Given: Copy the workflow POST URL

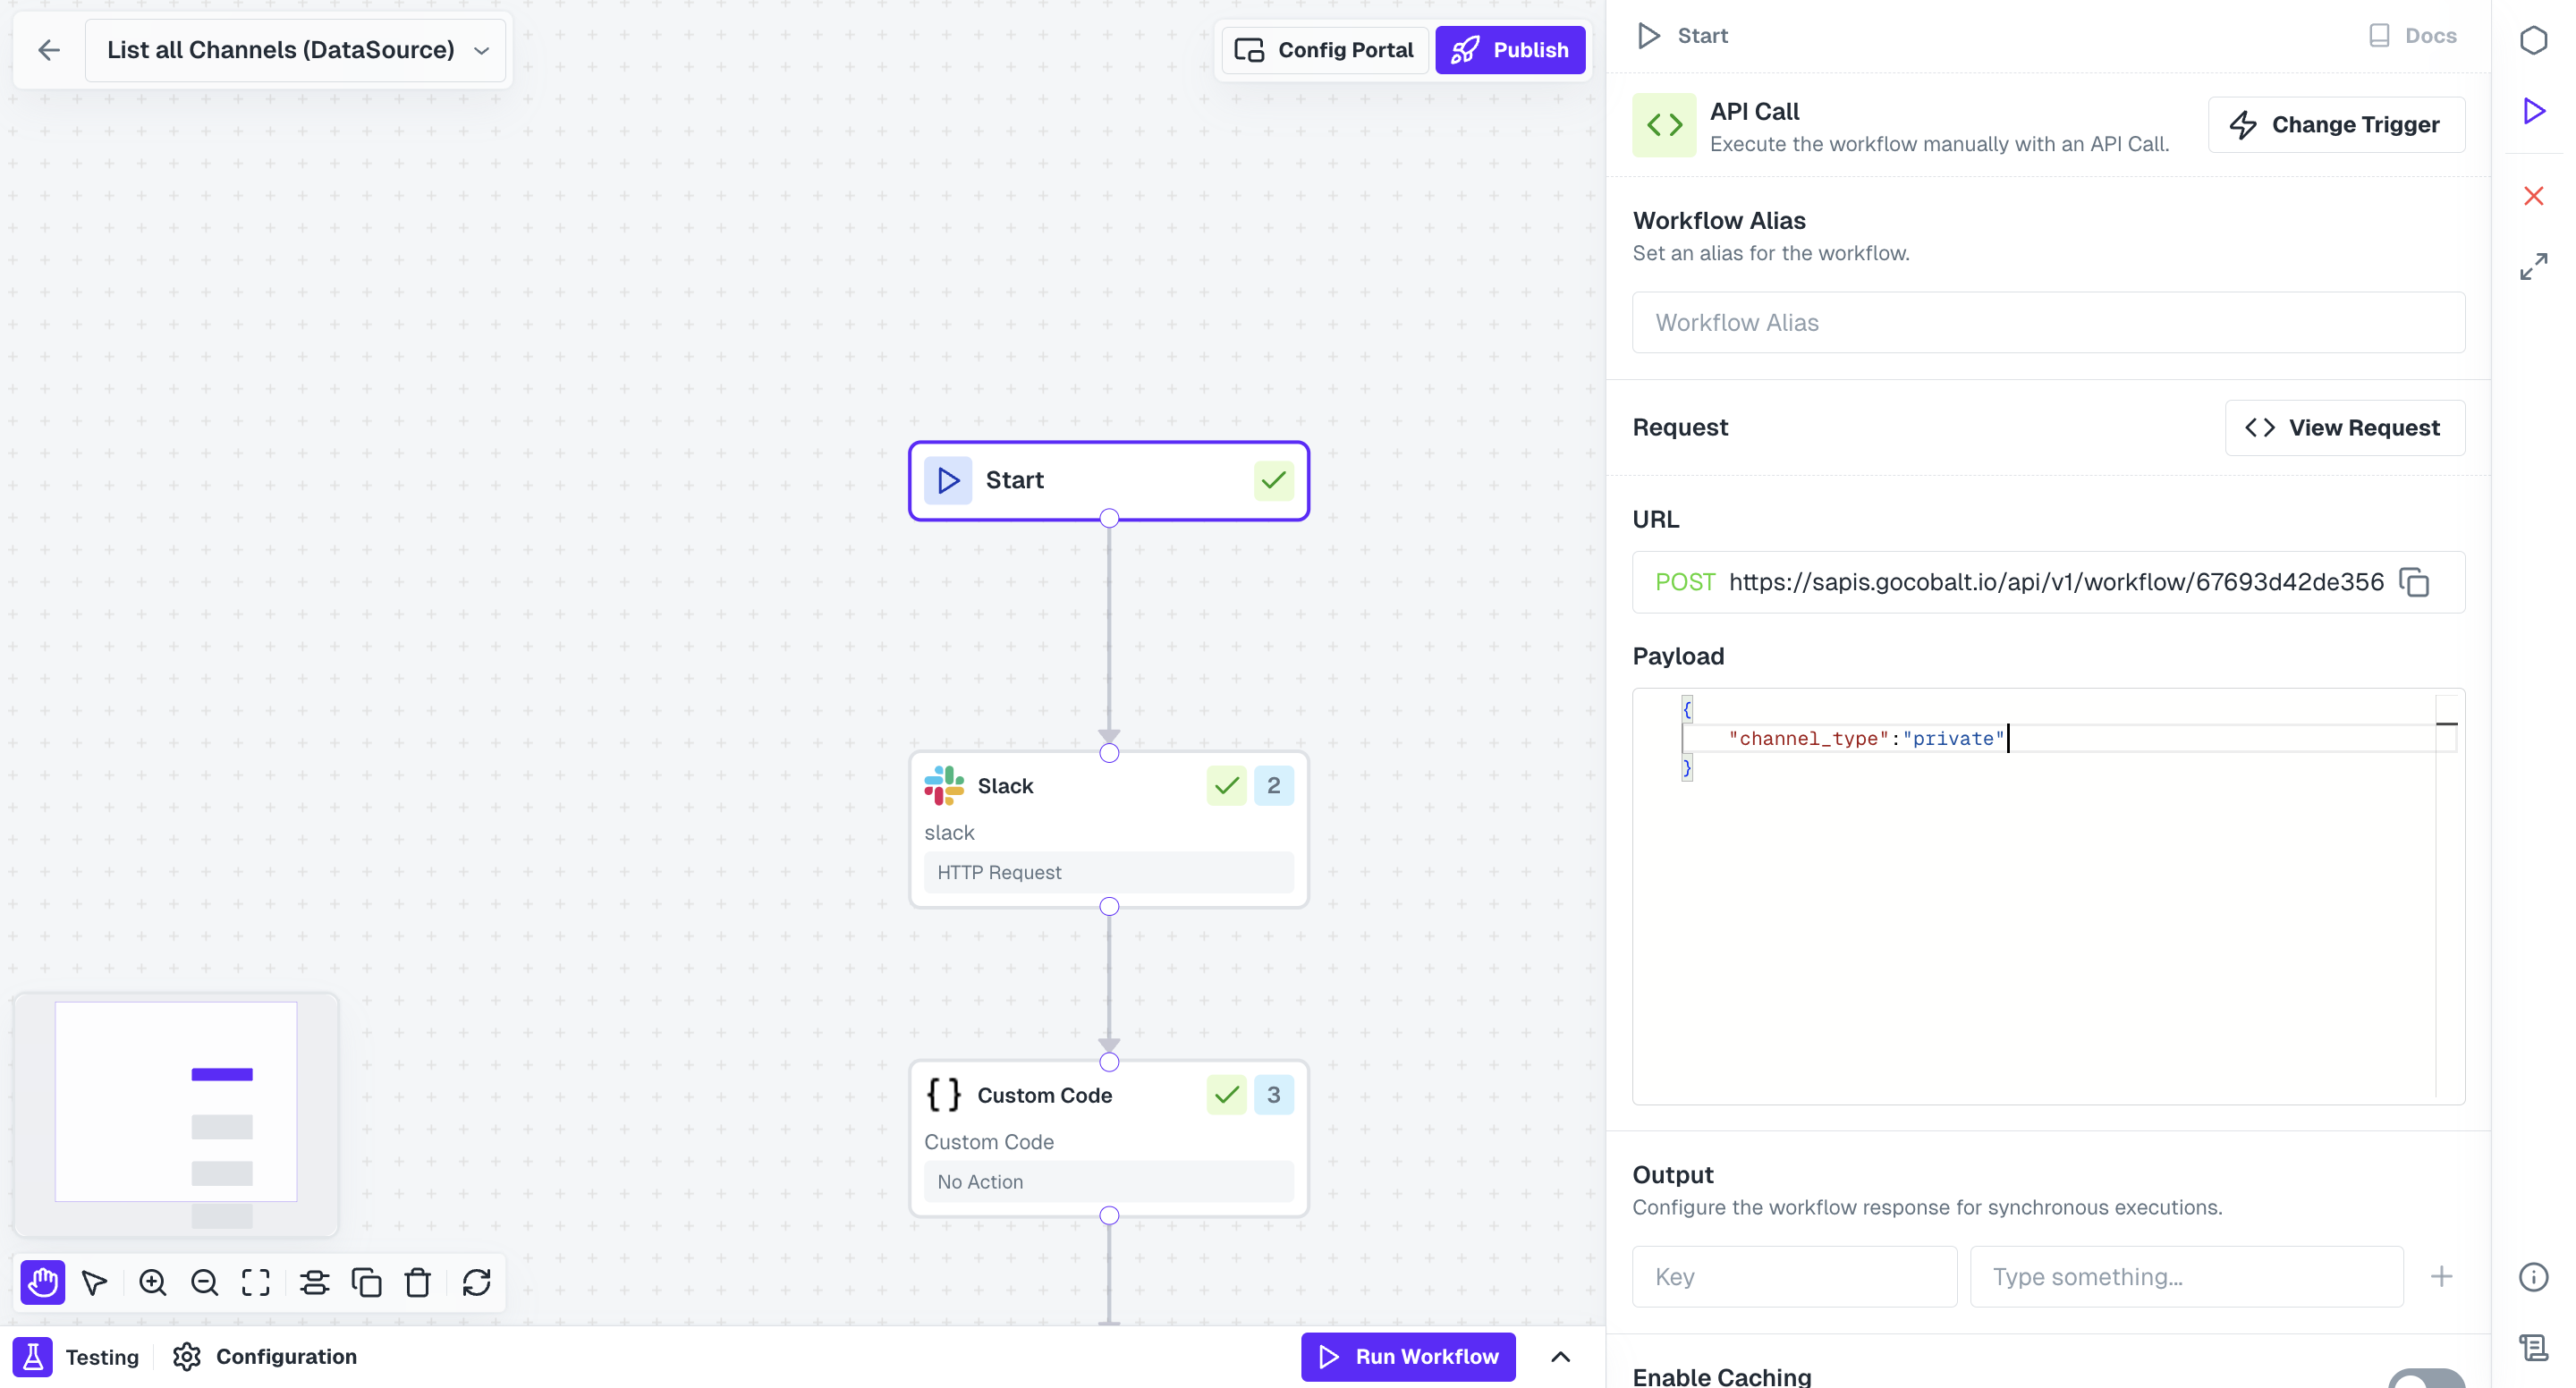Looking at the screenshot, I should pyautogui.click(x=2415, y=582).
